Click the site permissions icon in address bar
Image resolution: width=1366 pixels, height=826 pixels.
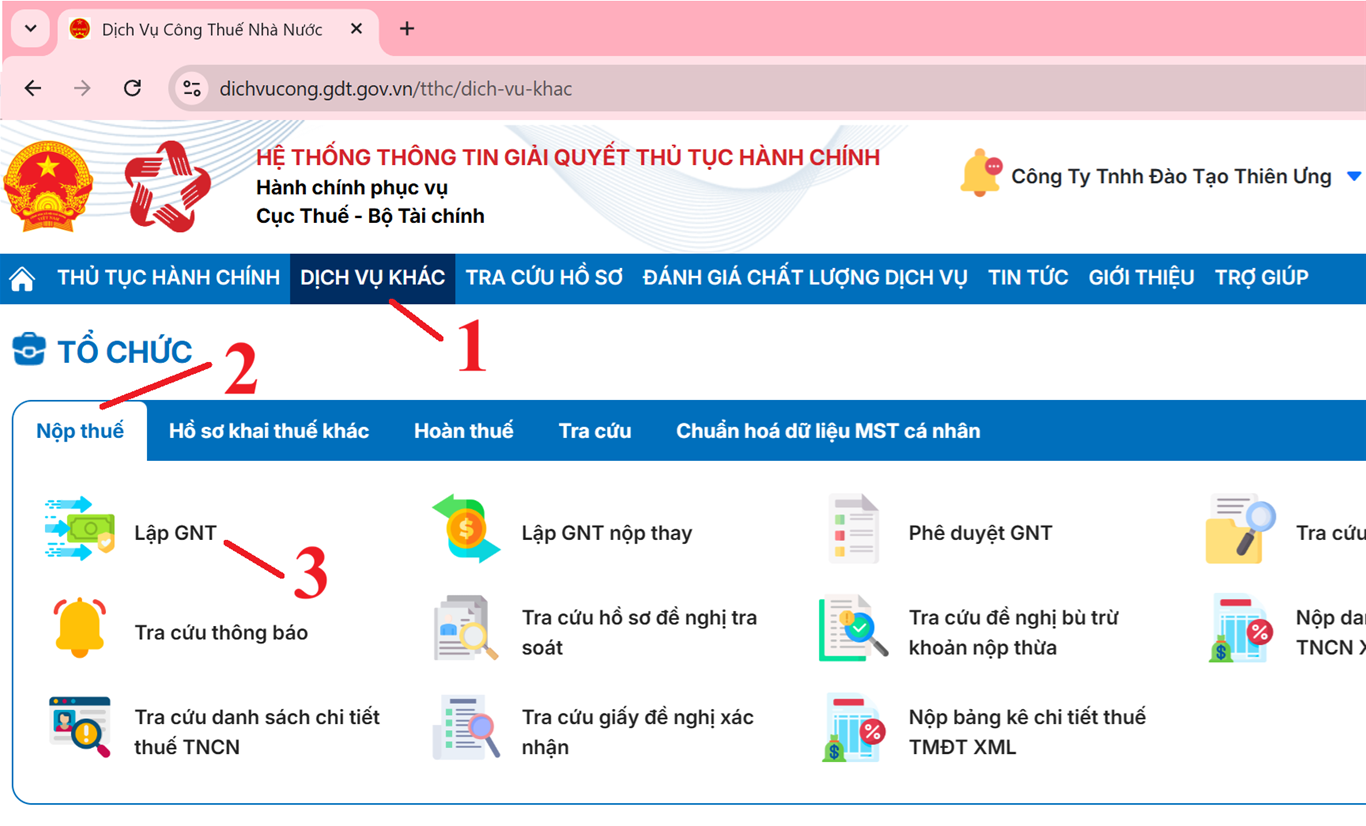tap(191, 88)
